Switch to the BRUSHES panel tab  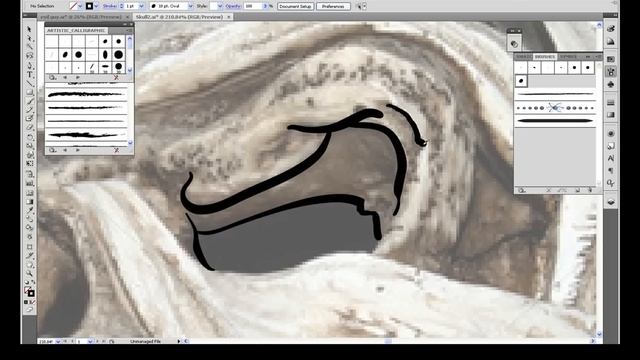coord(545,57)
